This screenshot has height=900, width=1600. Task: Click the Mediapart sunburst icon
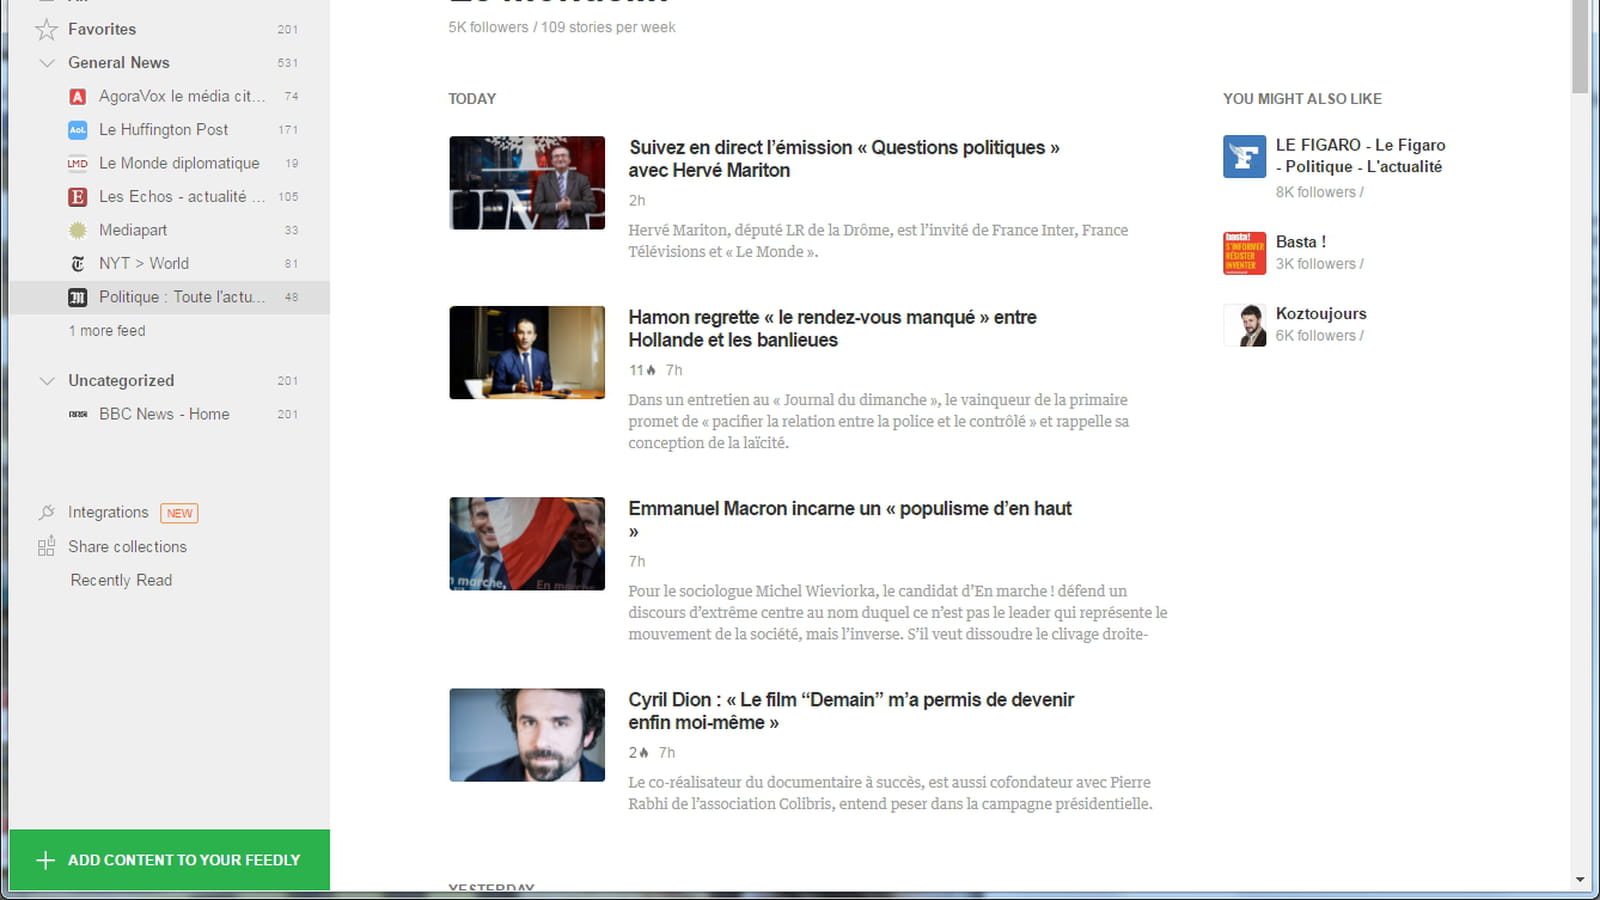tap(77, 230)
